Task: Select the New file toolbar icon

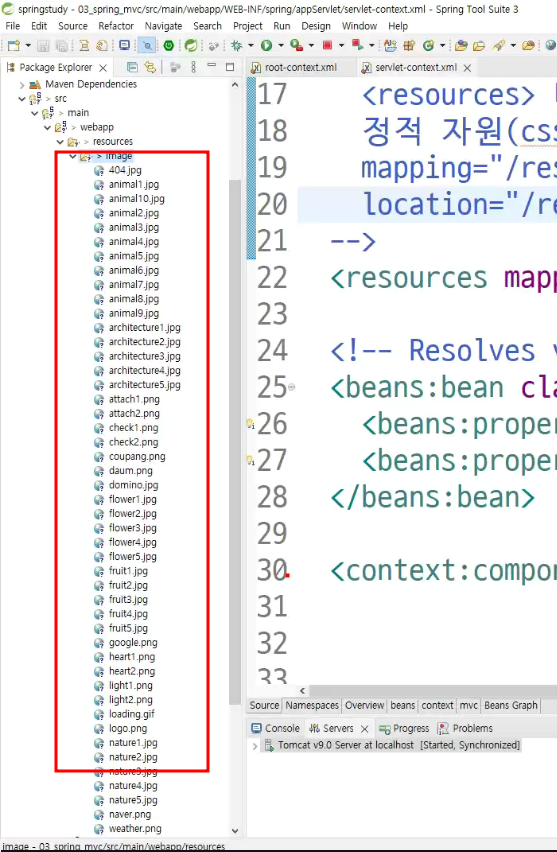Action: coord(13,46)
